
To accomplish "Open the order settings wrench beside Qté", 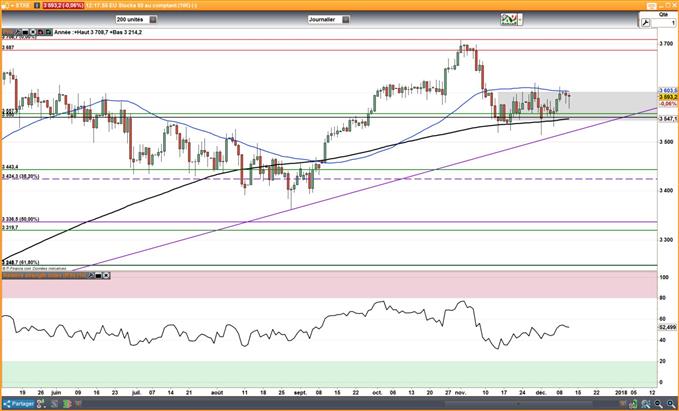I will (645, 23).
